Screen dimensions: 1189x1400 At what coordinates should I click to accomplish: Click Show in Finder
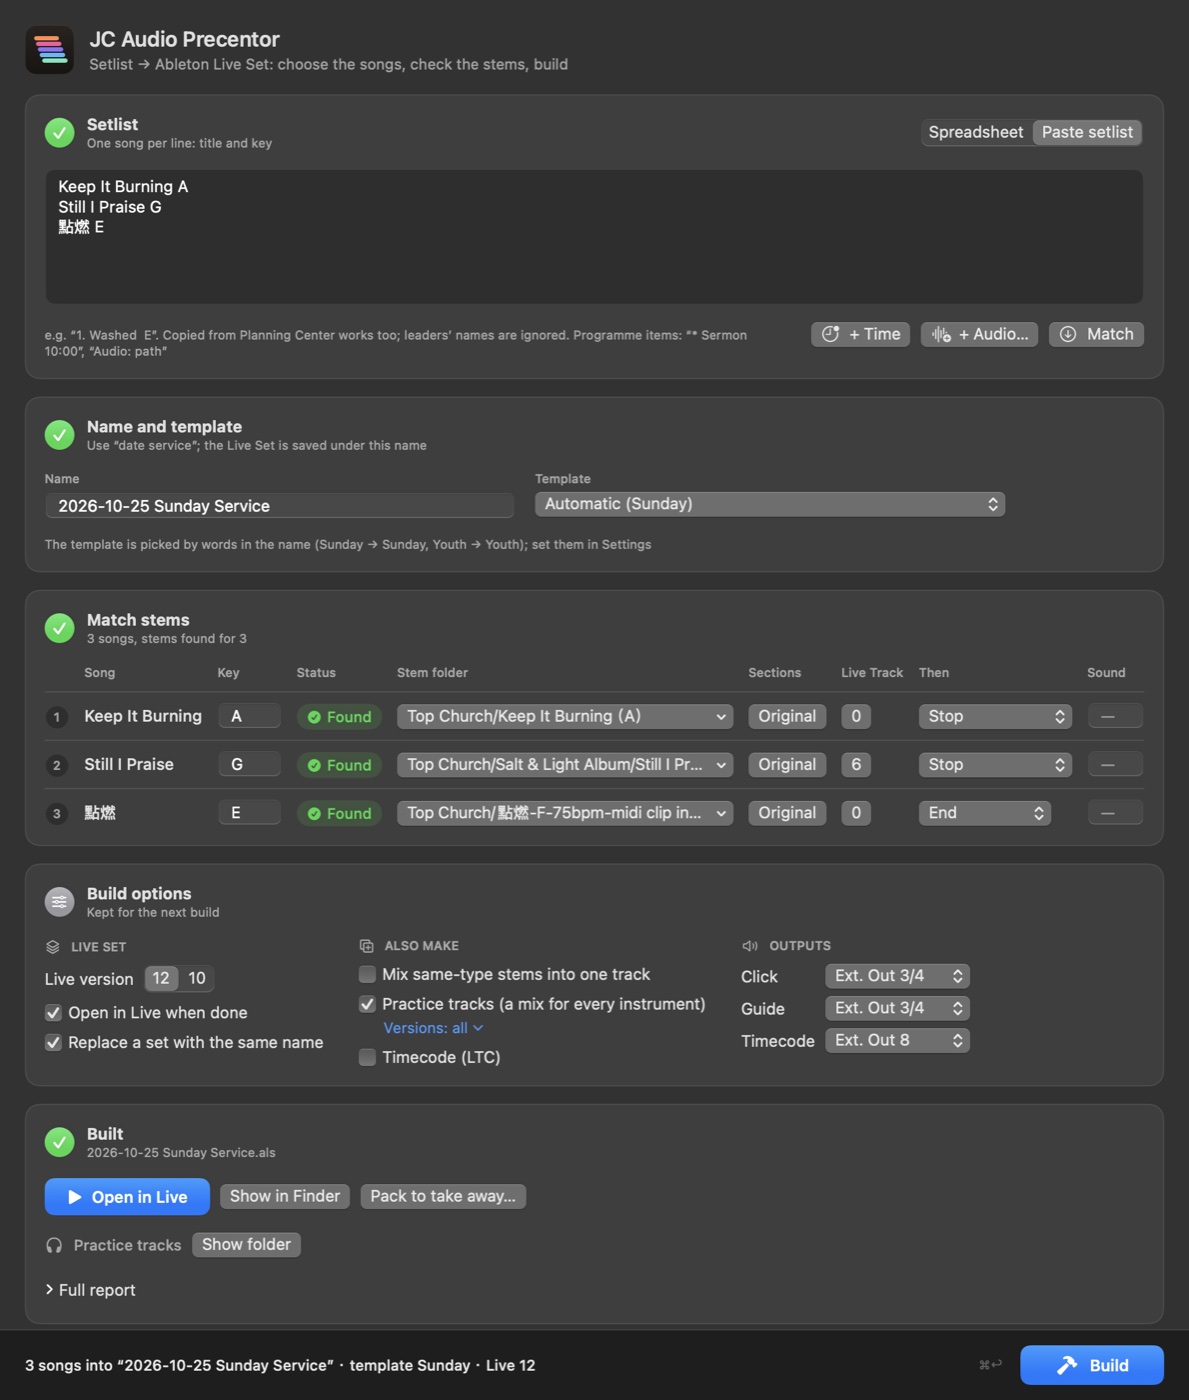(x=285, y=1196)
